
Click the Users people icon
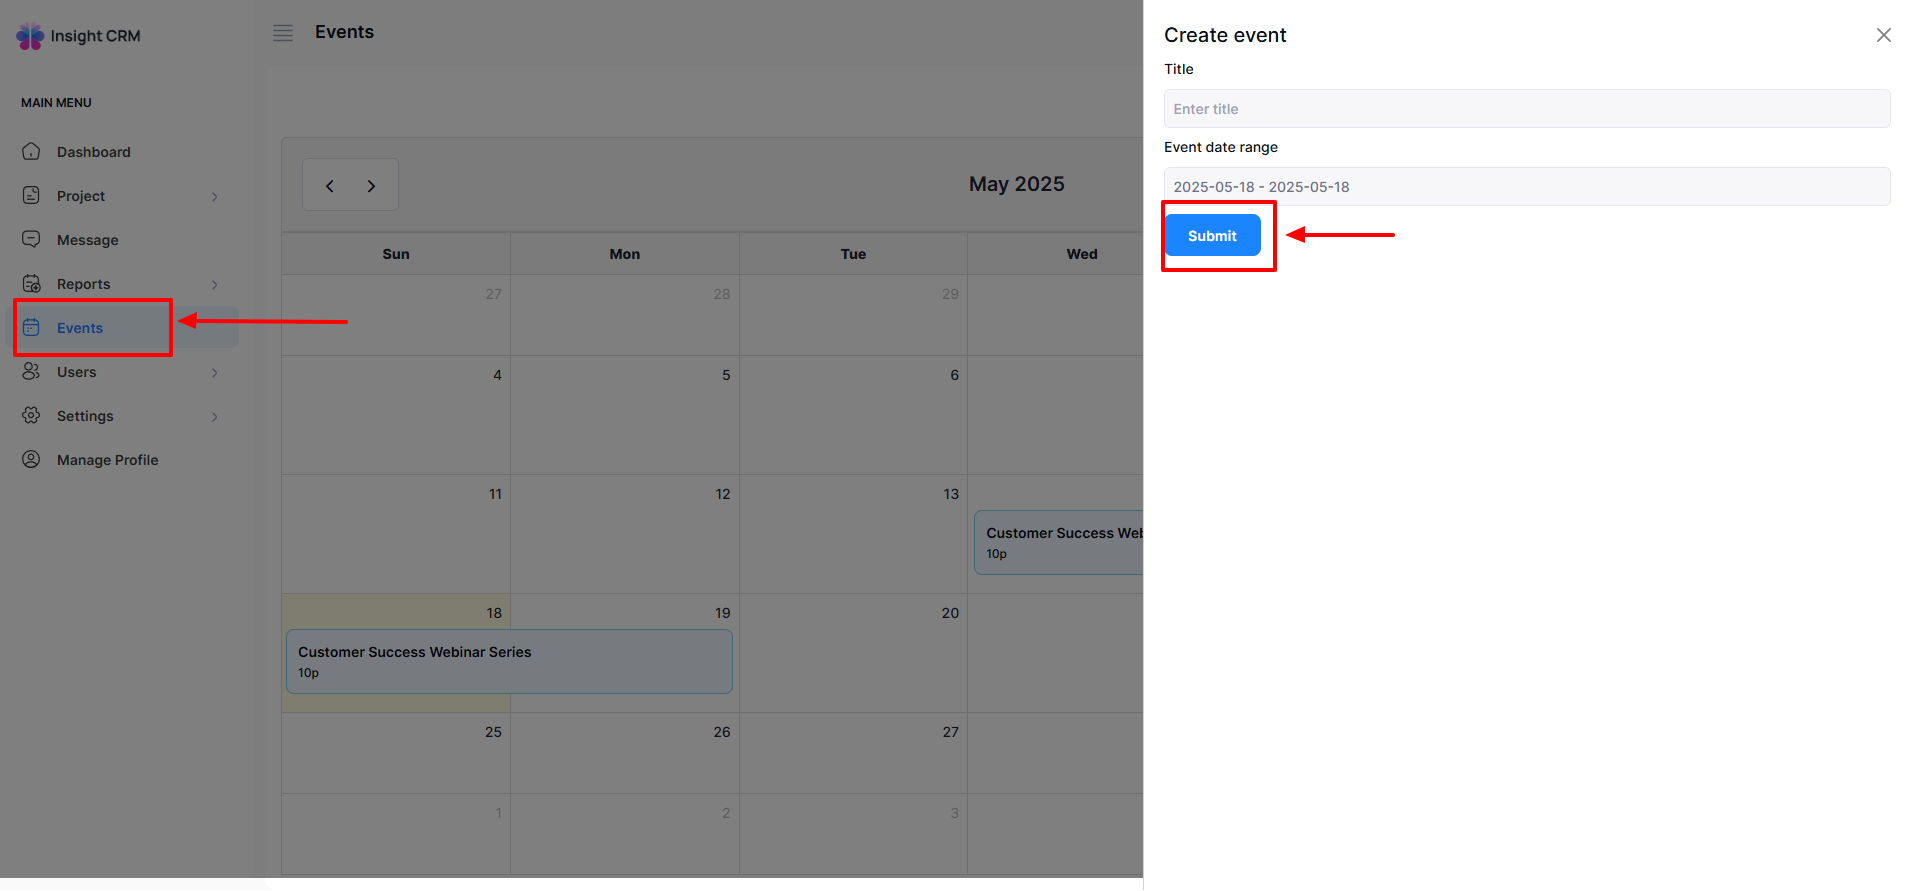click(32, 372)
